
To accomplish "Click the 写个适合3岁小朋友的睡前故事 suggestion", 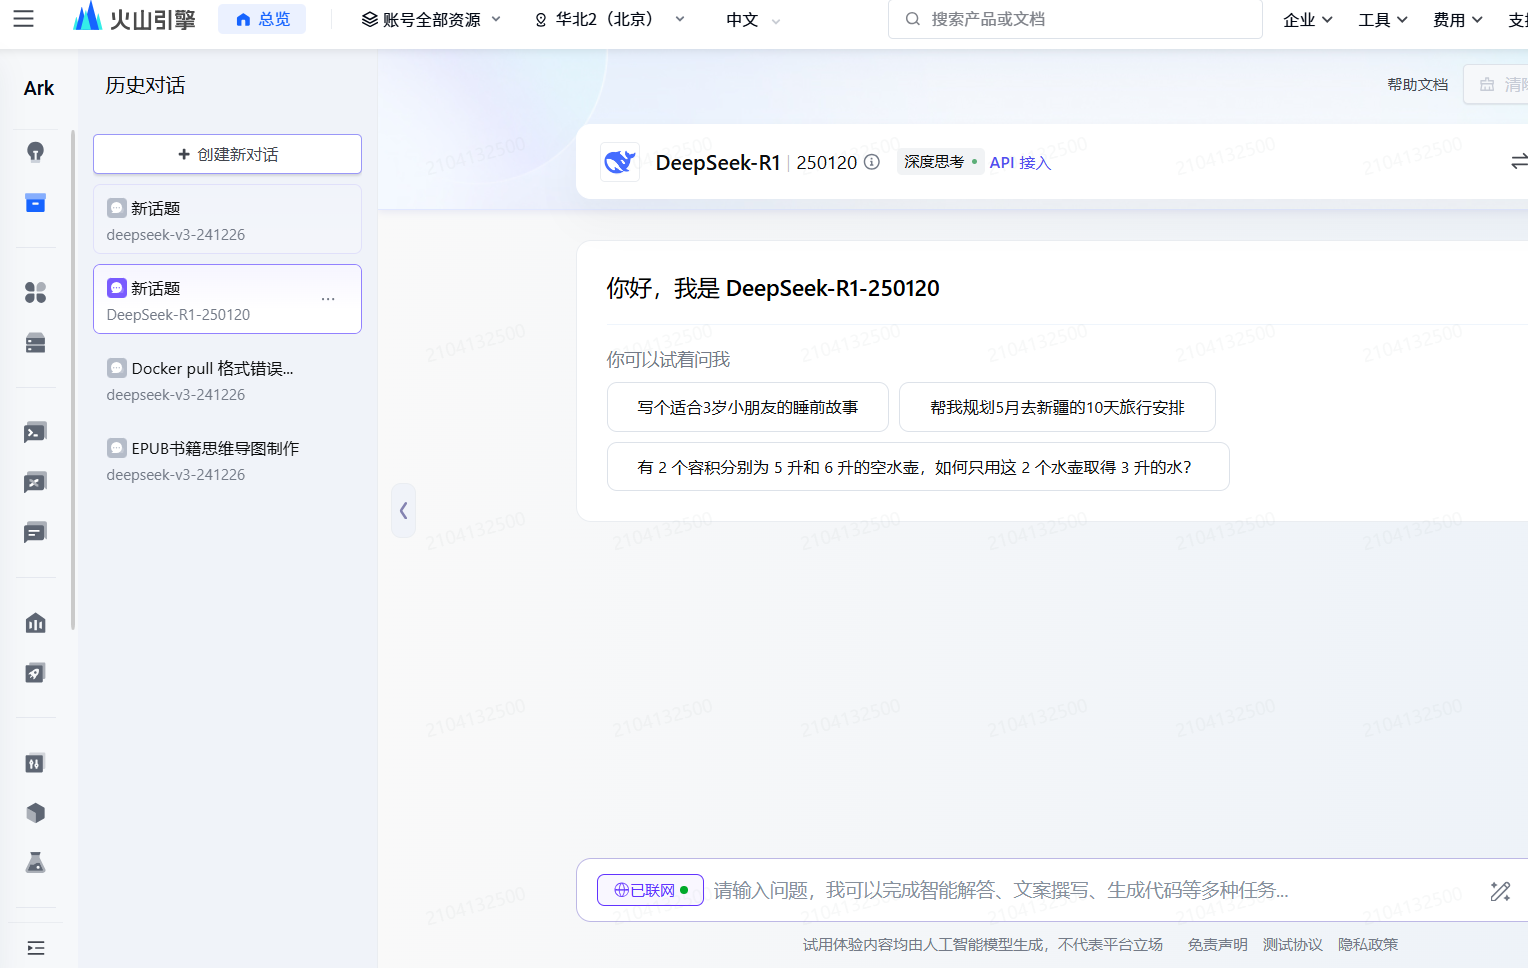I will click(747, 407).
